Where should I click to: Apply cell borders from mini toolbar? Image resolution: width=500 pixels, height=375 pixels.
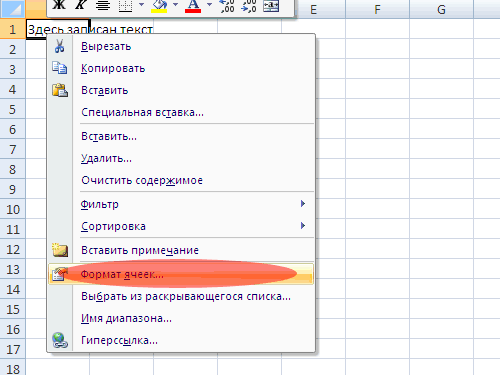126,5
